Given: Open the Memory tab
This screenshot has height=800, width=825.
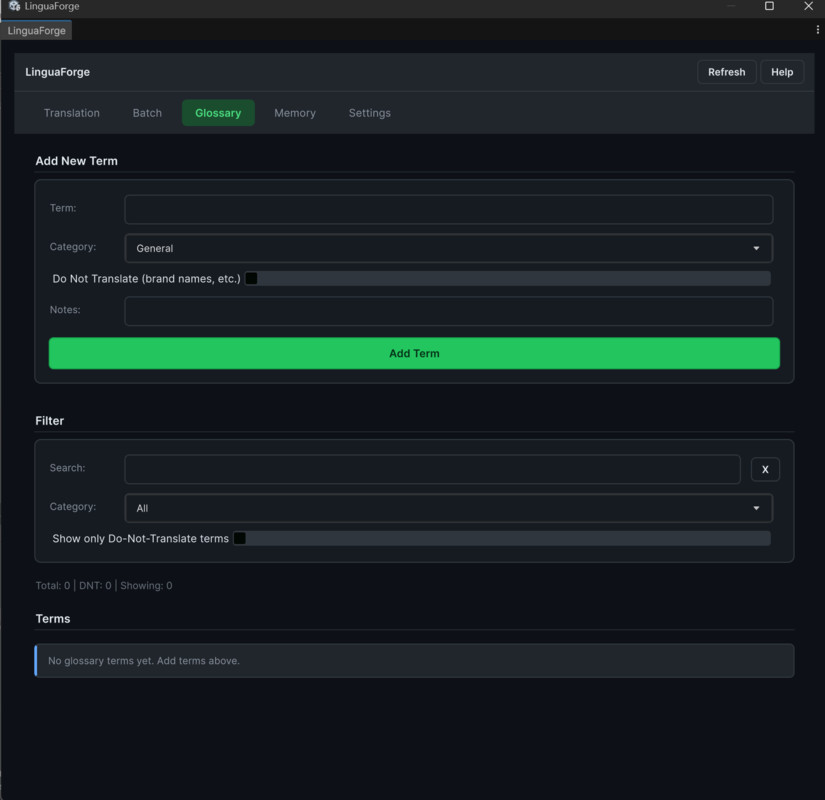Looking at the screenshot, I should (294, 113).
